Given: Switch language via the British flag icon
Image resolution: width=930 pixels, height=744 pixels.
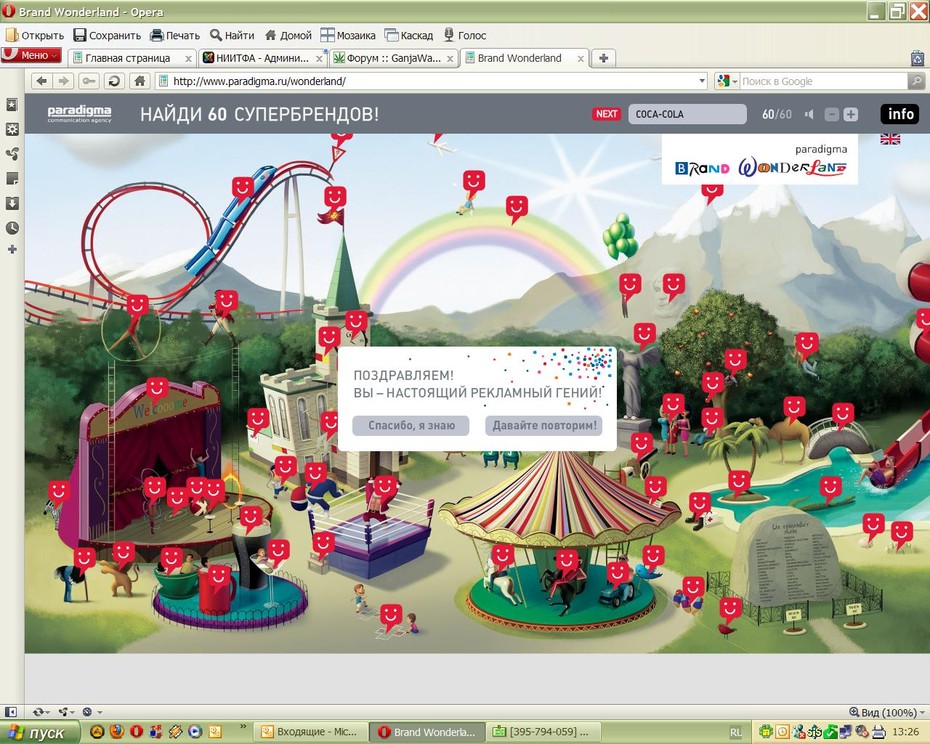Looking at the screenshot, I should coord(890,139).
